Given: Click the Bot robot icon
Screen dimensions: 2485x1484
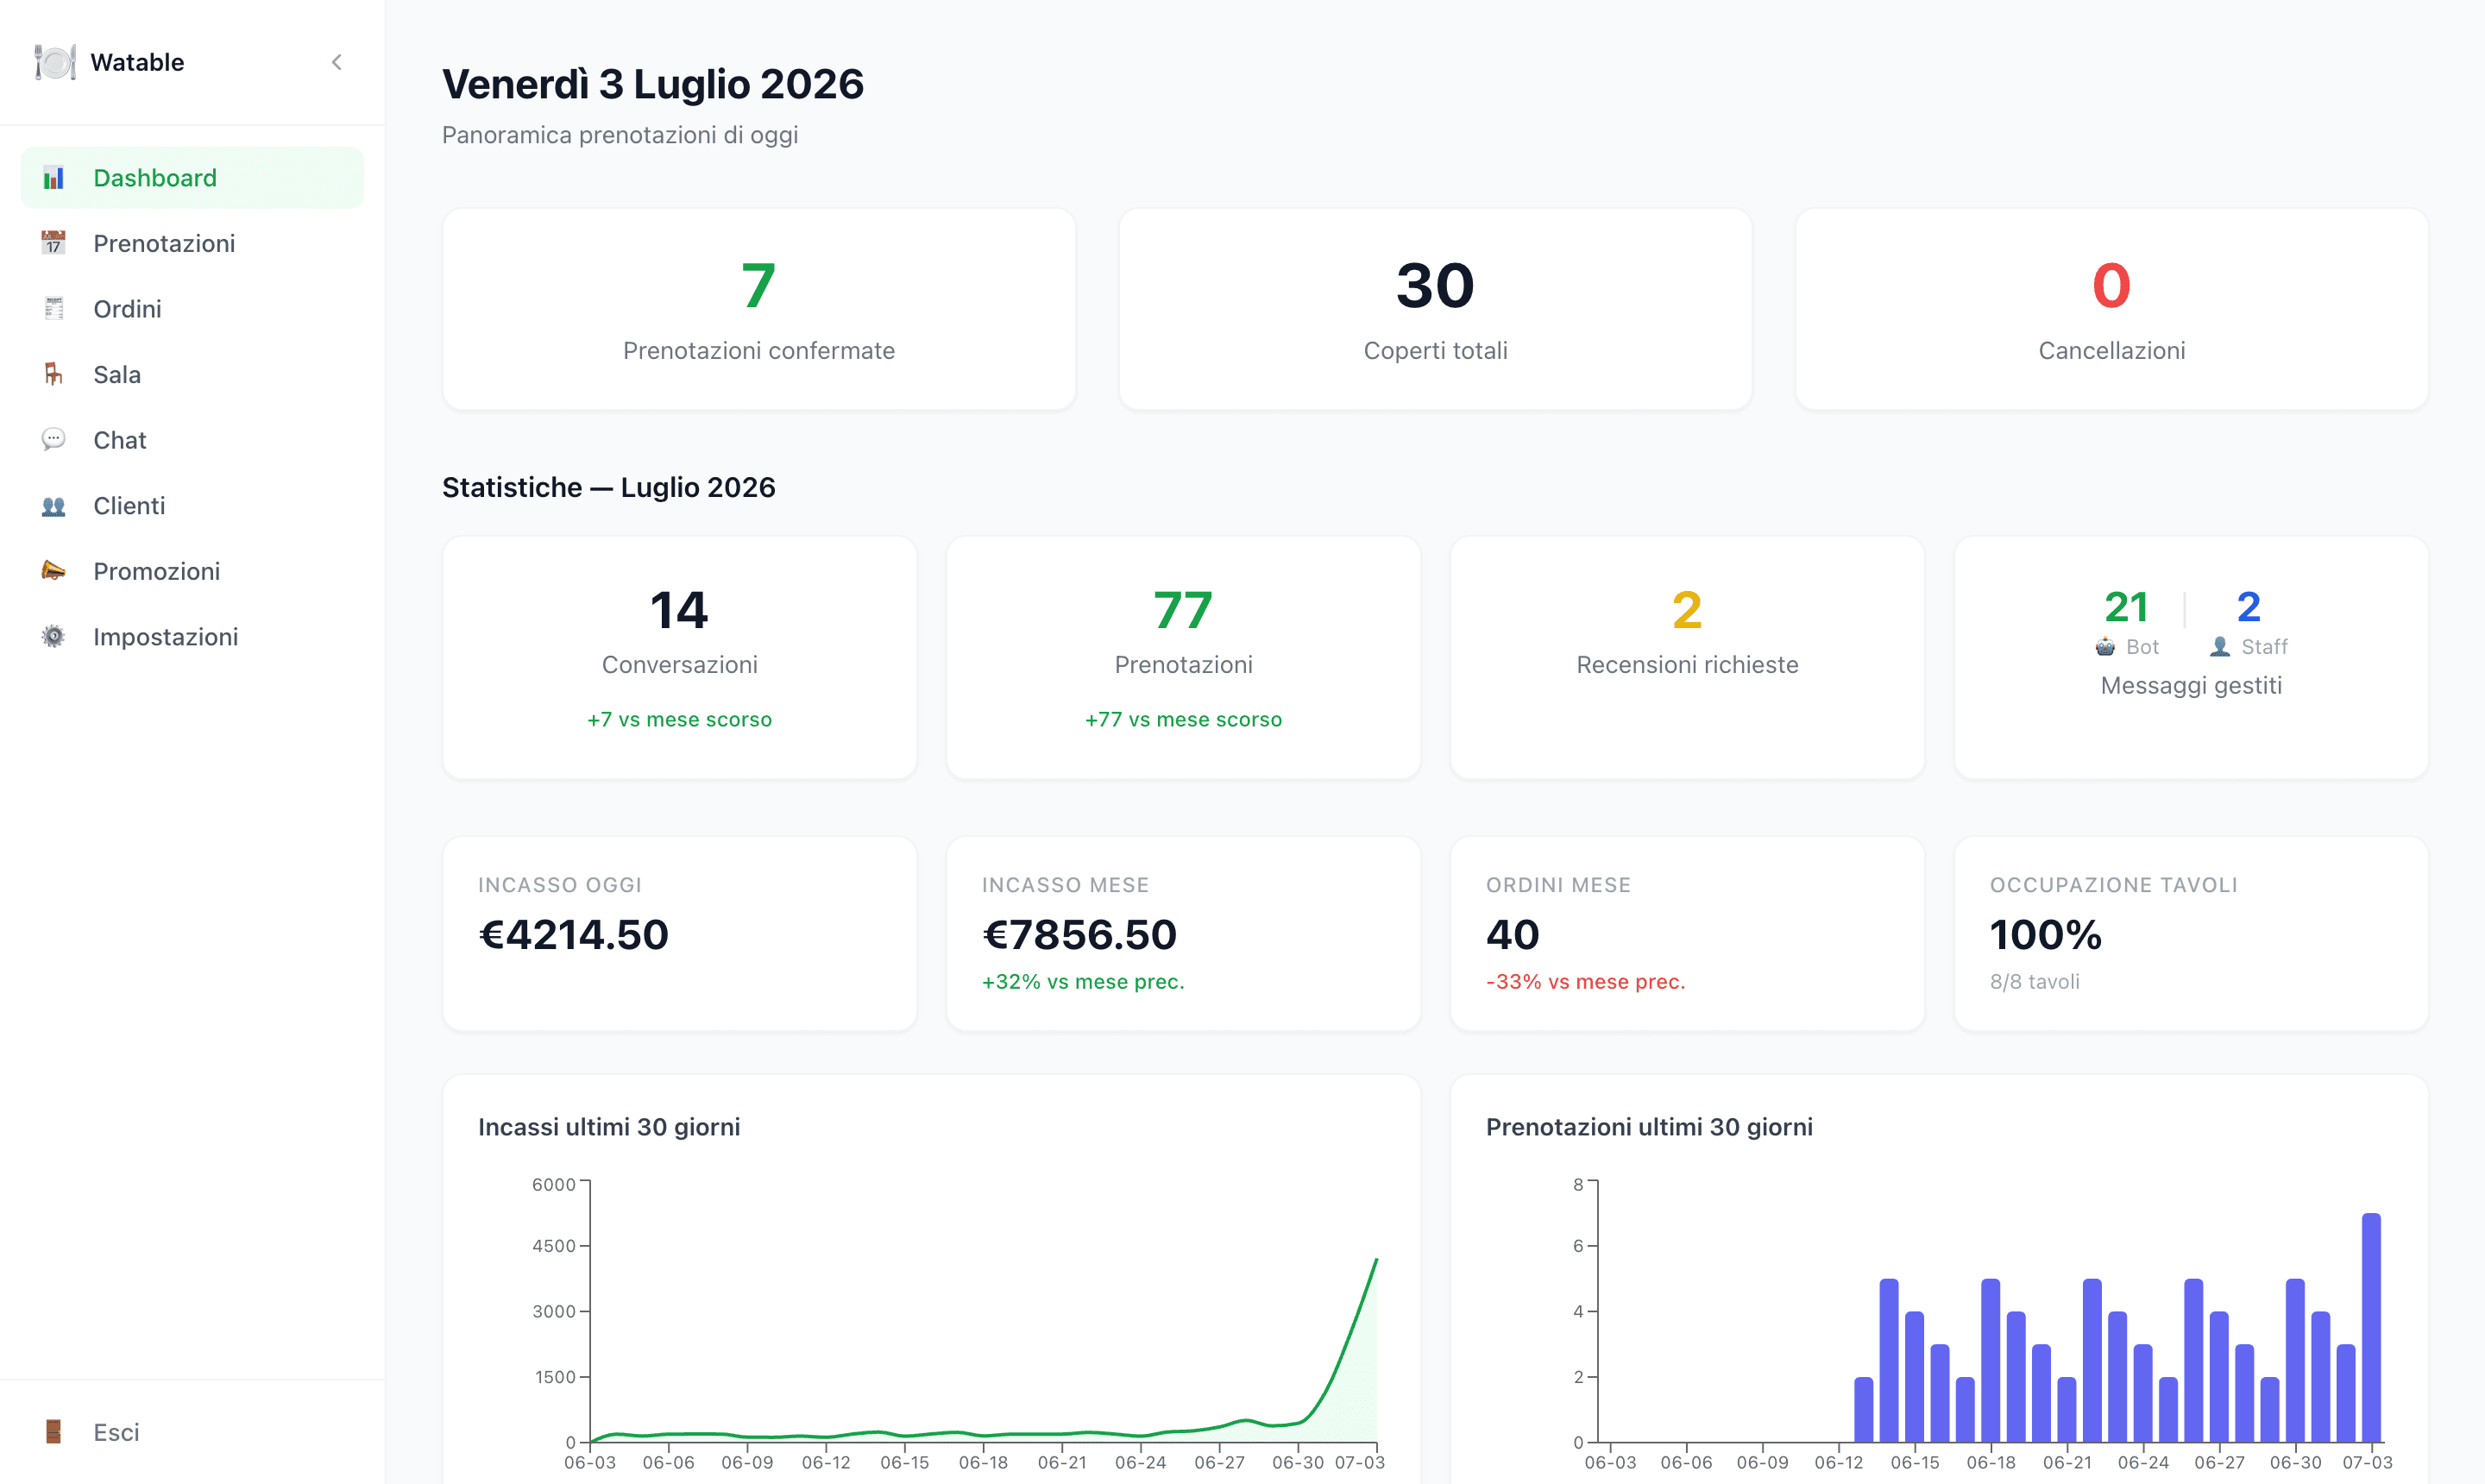Looking at the screenshot, I should point(2105,647).
